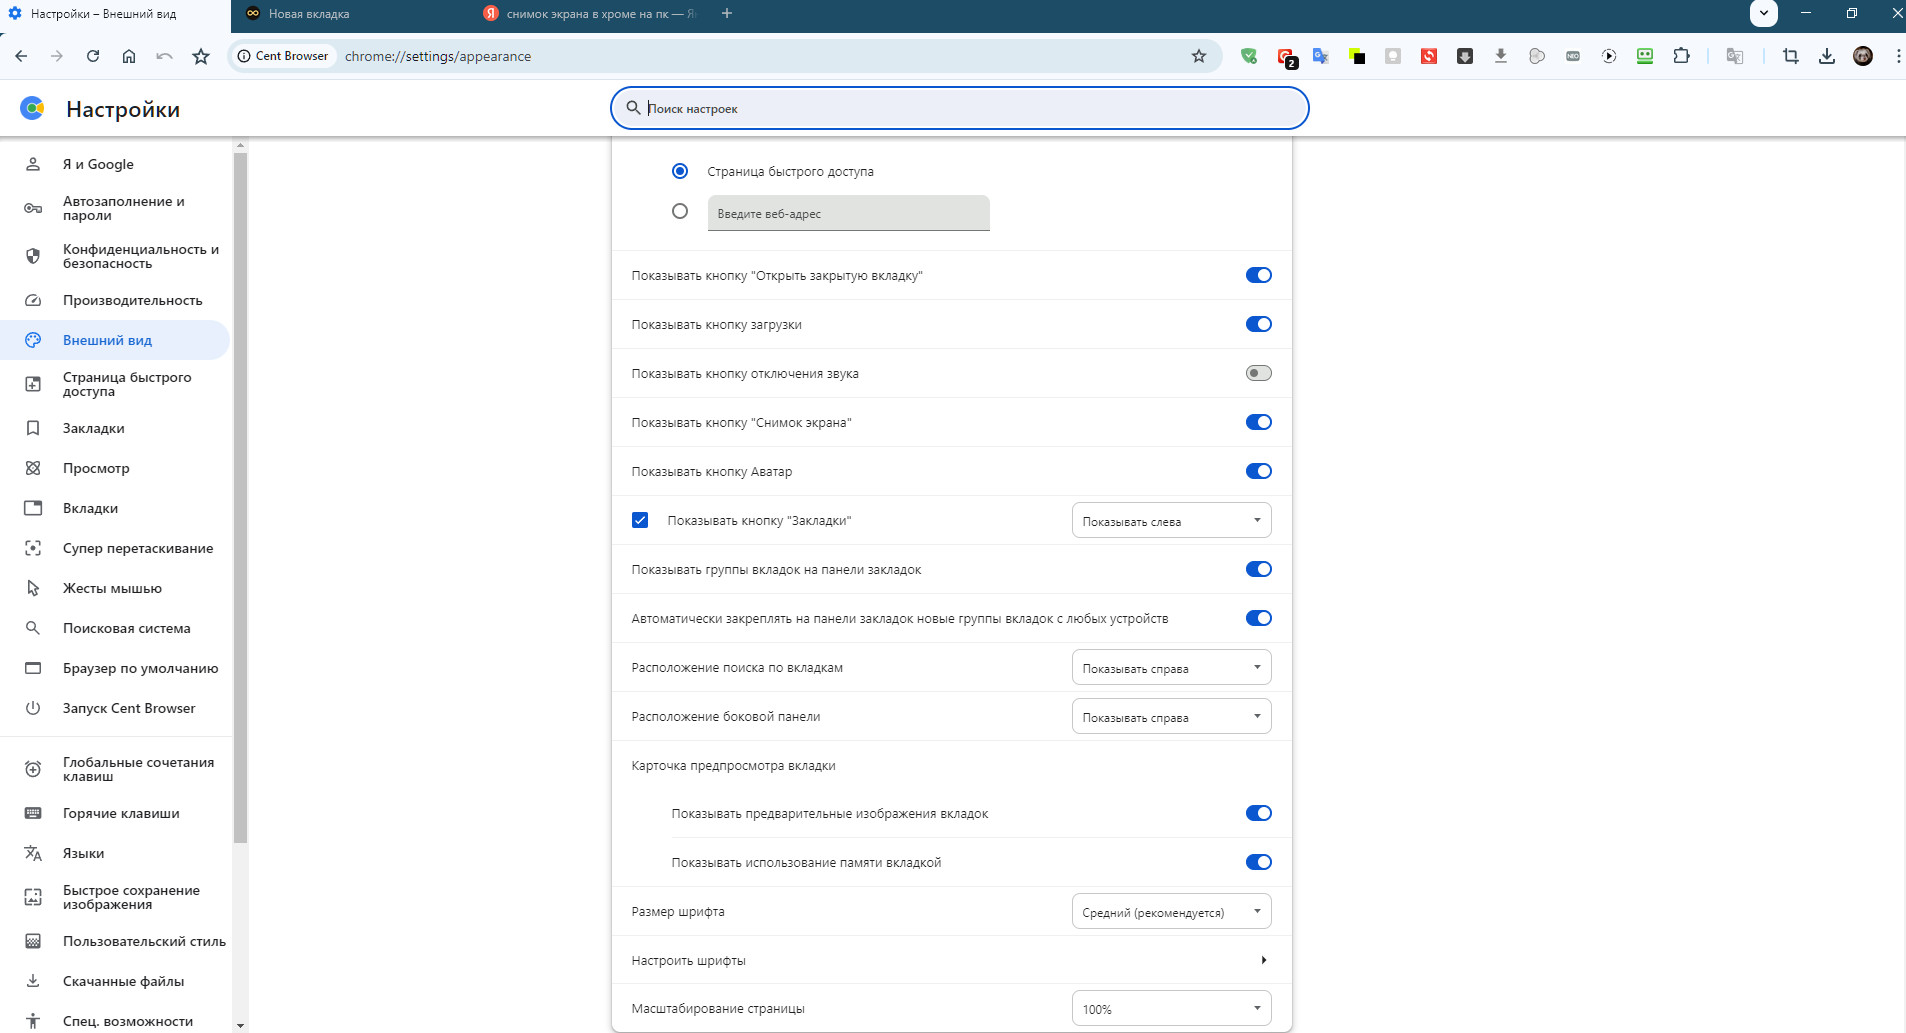Toggle auto-pin new tab groups switch
The image size is (1906, 1033).
(x=1258, y=618)
